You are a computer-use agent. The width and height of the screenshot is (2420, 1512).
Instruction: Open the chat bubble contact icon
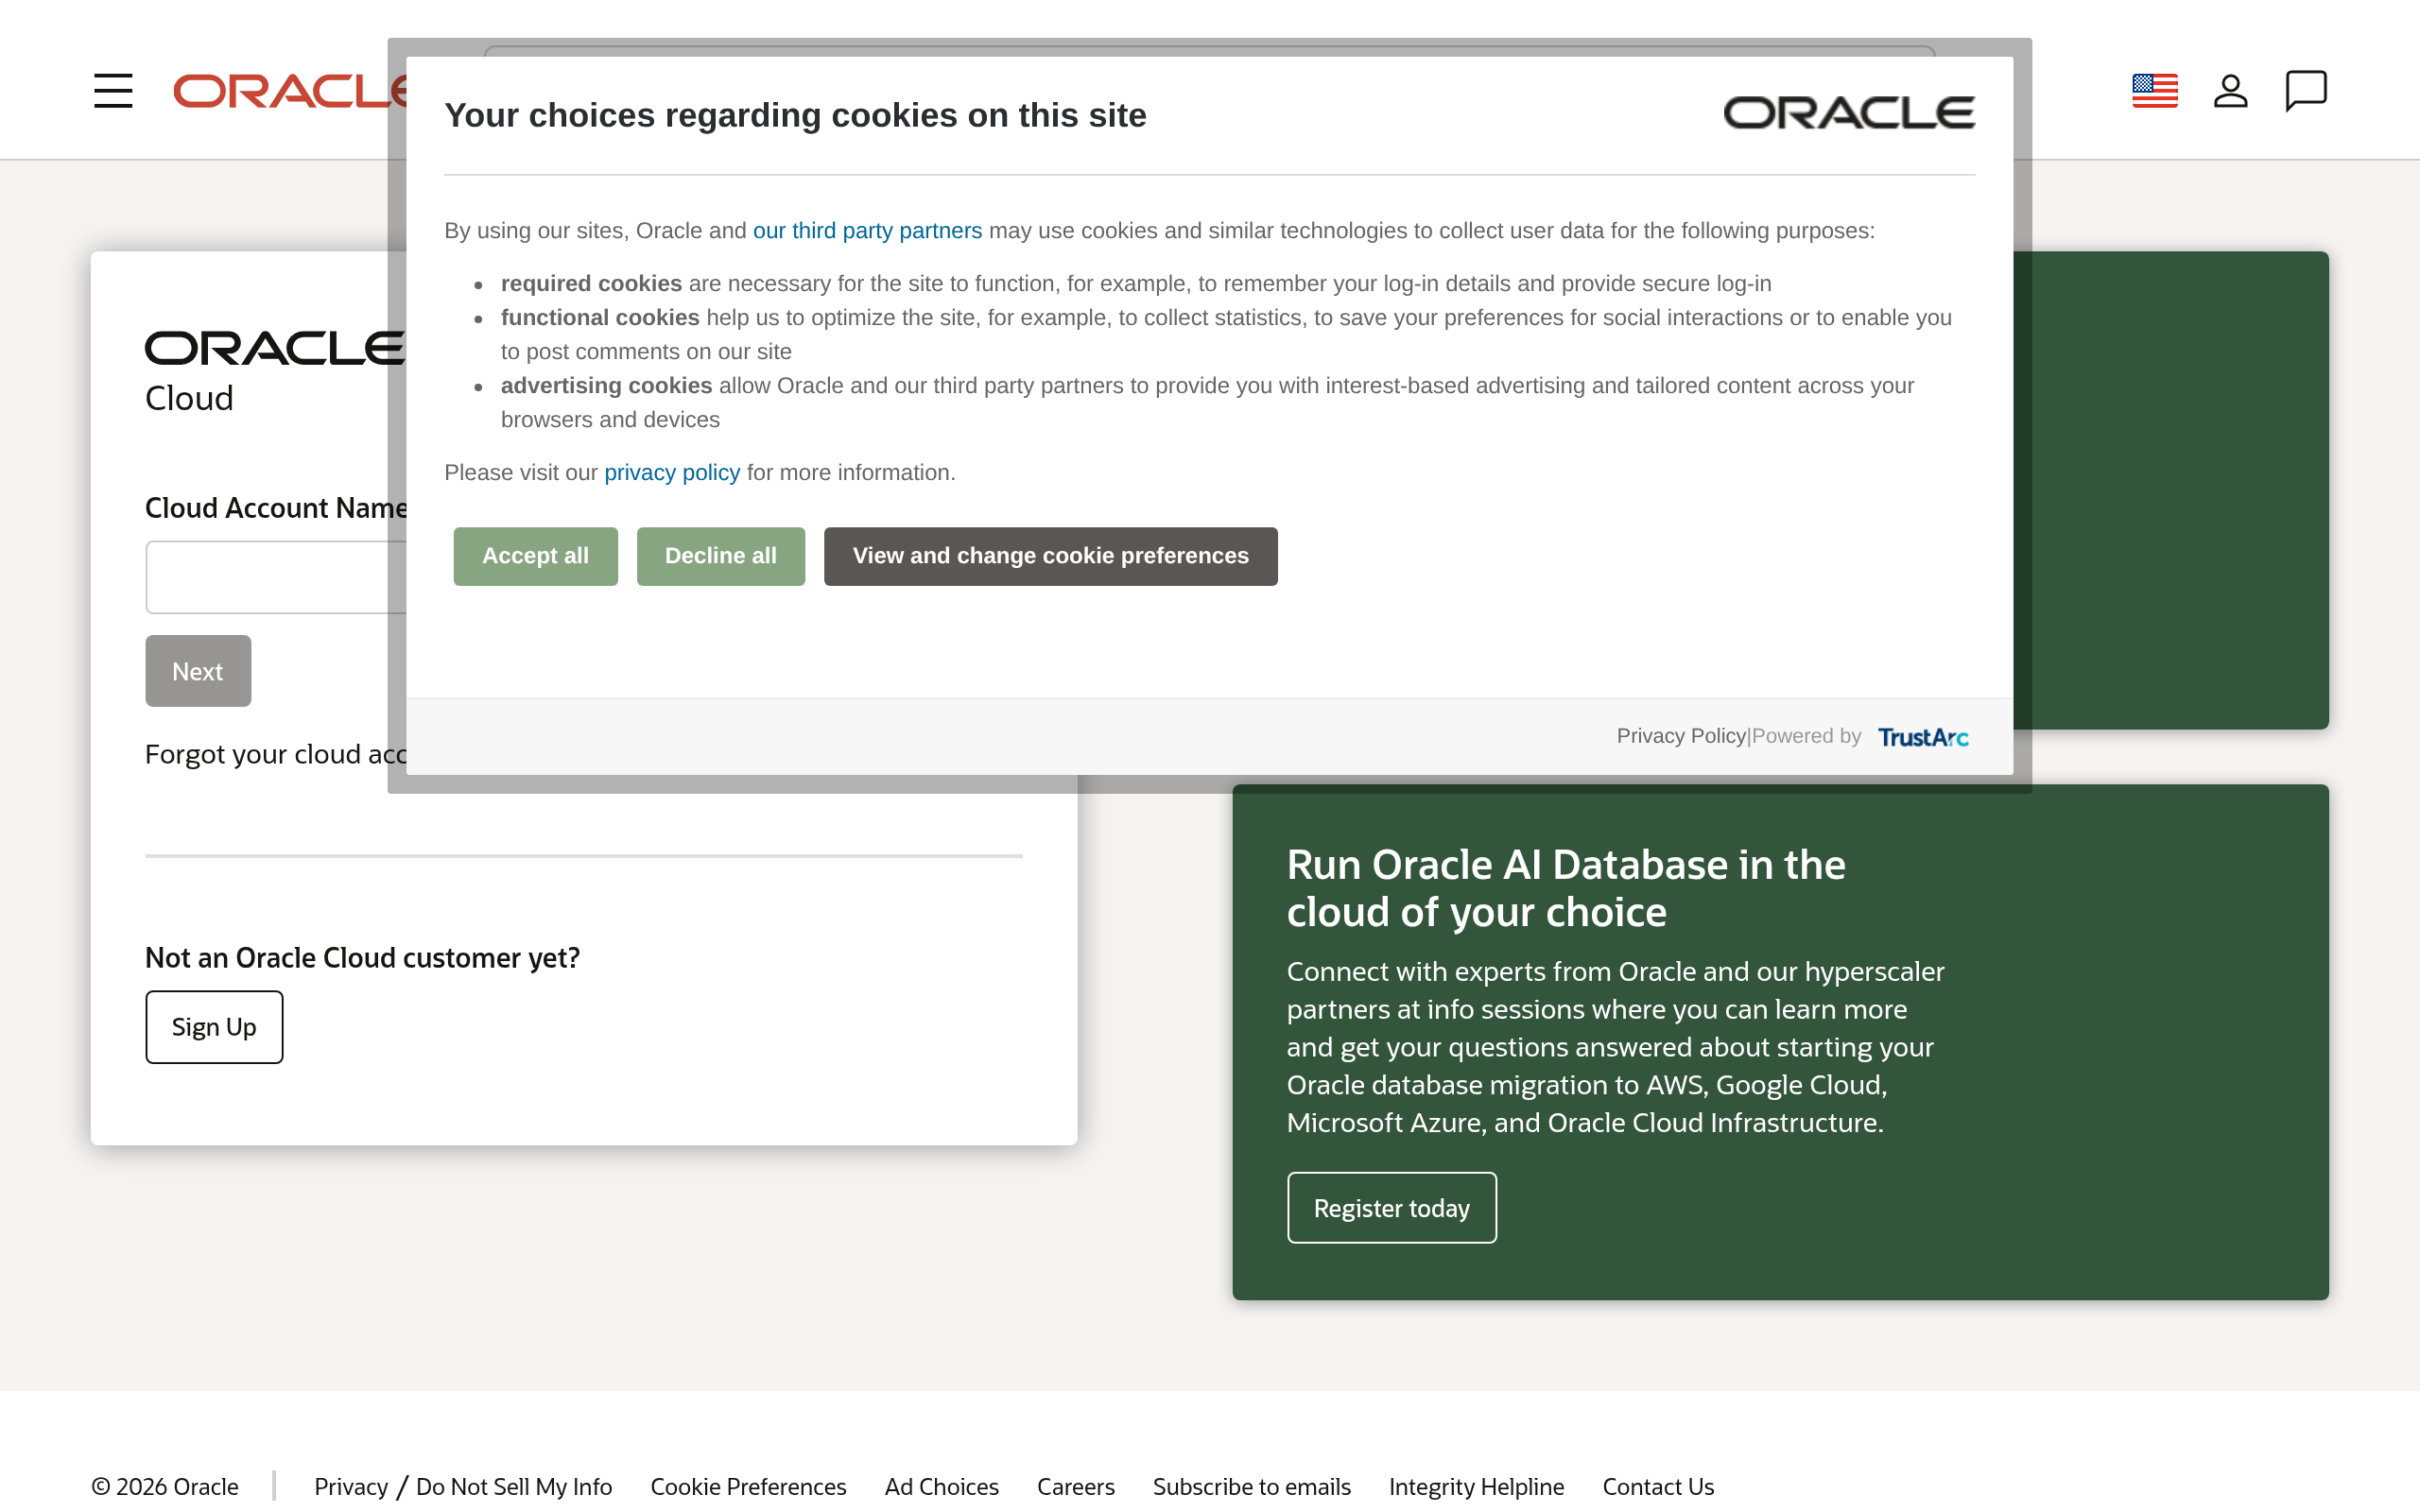(x=2306, y=91)
